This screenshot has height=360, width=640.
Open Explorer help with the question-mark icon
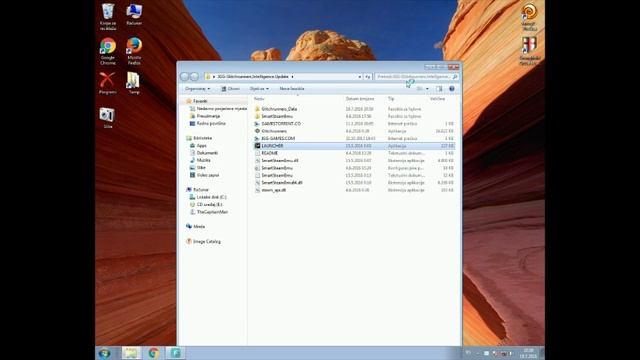(452, 89)
